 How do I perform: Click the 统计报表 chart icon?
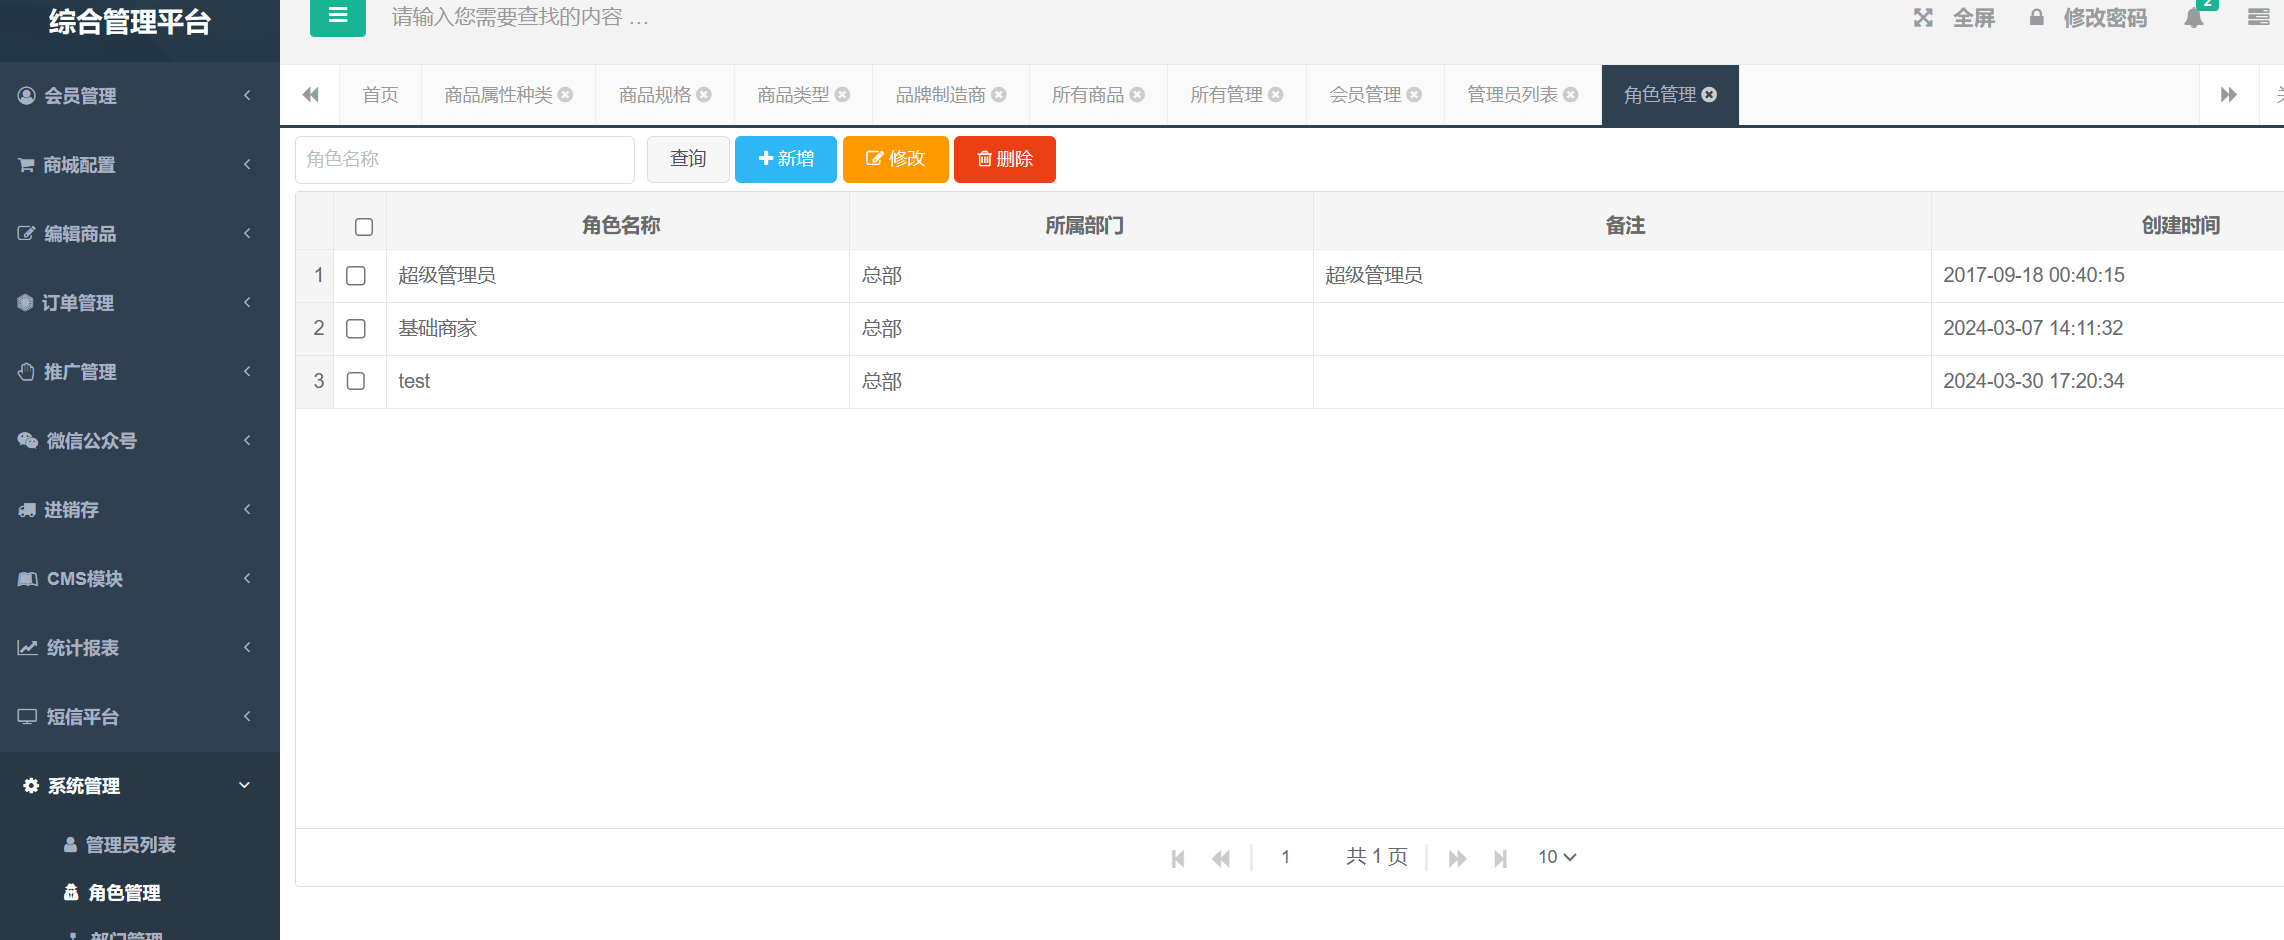pos(28,648)
